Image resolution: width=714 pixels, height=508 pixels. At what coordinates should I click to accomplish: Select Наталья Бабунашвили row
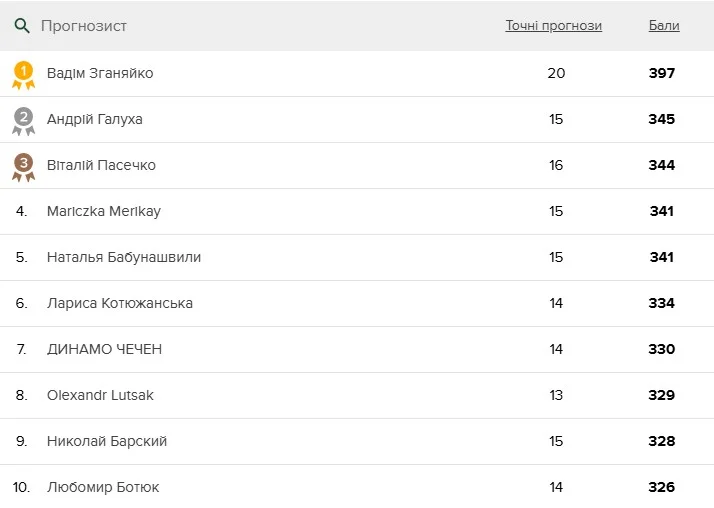tap(124, 257)
